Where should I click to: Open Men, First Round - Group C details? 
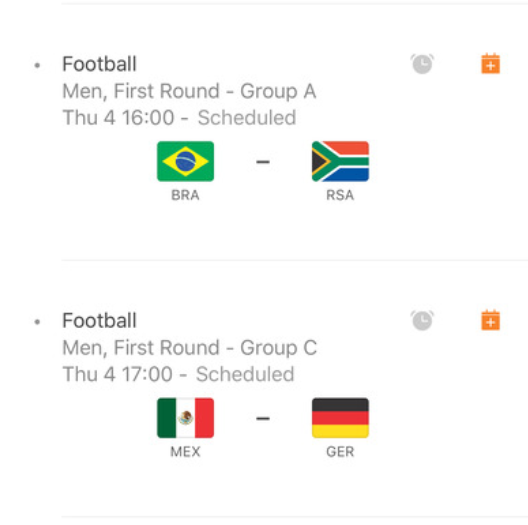(x=190, y=348)
